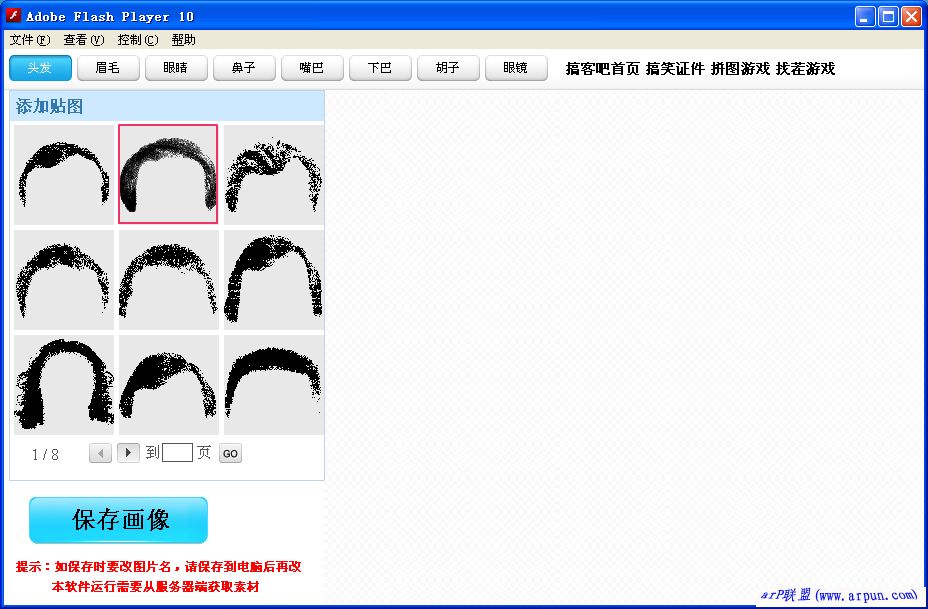This screenshot has width=928, height=609.
Task: Go to previous page arrow button
Action: [x=100, y=453]
